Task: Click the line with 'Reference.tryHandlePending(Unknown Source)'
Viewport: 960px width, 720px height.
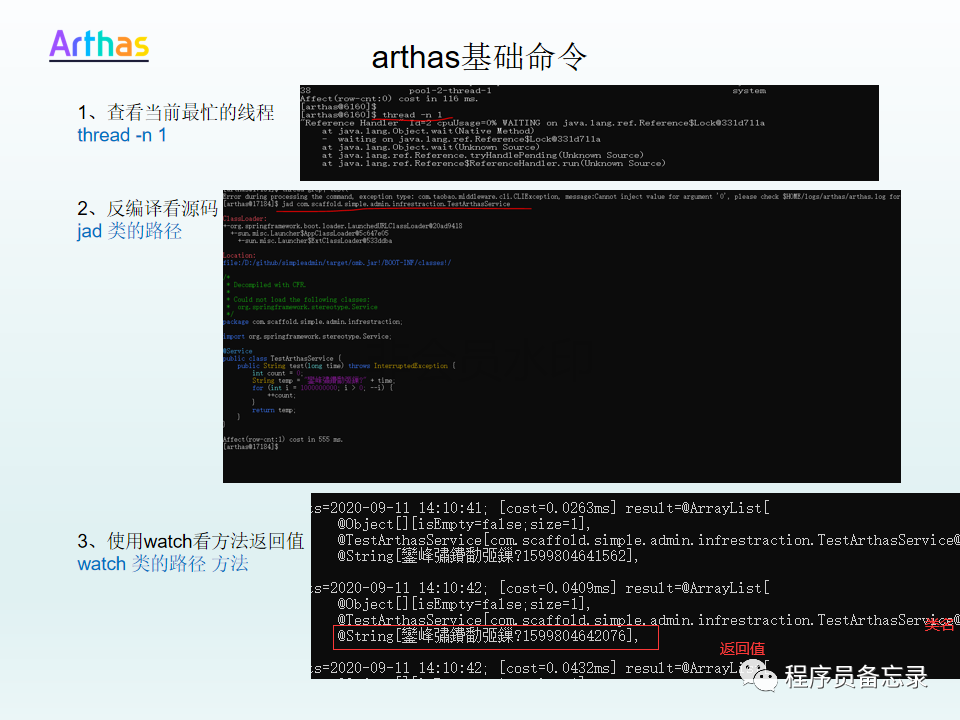Action: click(482, 156)
